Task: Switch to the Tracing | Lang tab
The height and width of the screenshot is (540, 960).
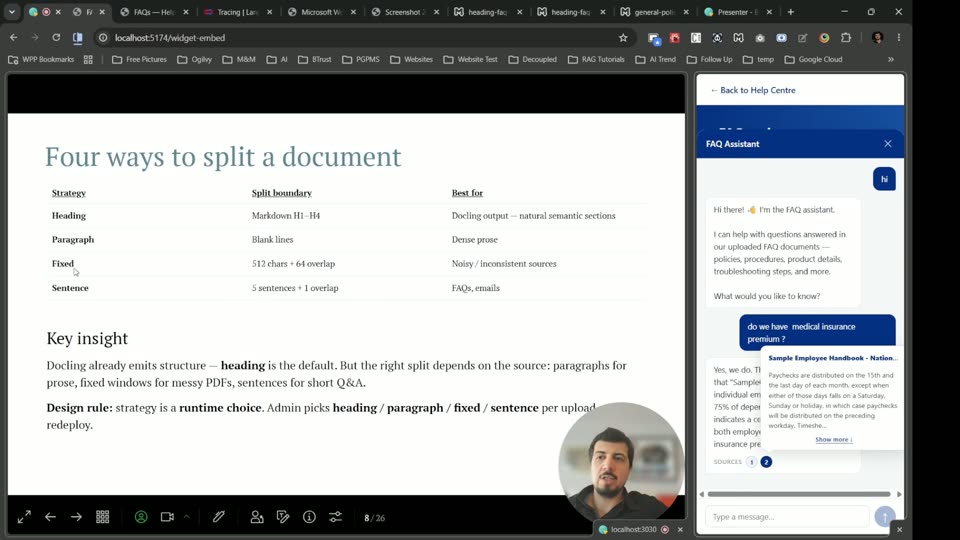Action: click(238, 12)
